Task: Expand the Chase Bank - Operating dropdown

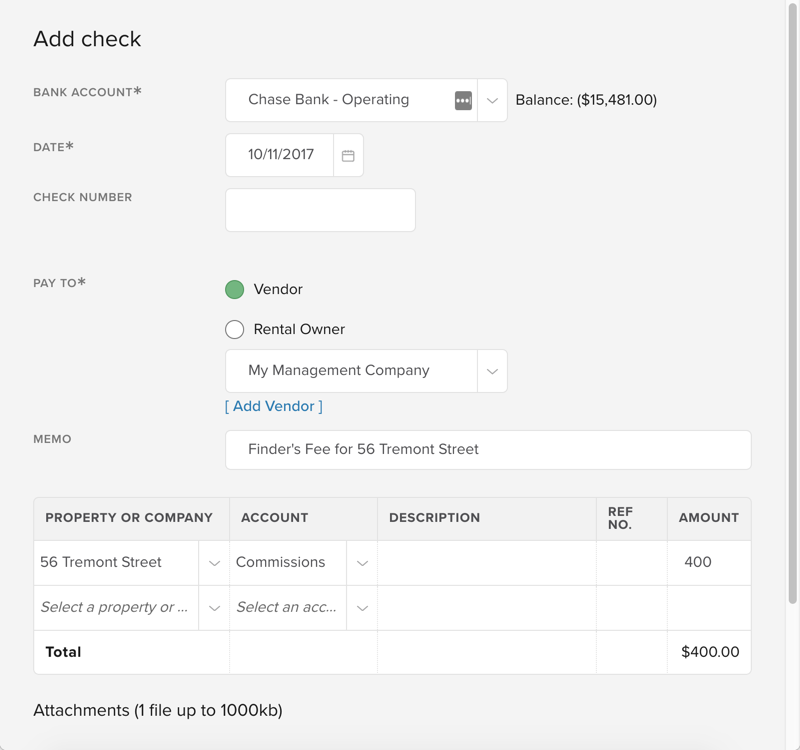Action: click(x=491, y=100)
